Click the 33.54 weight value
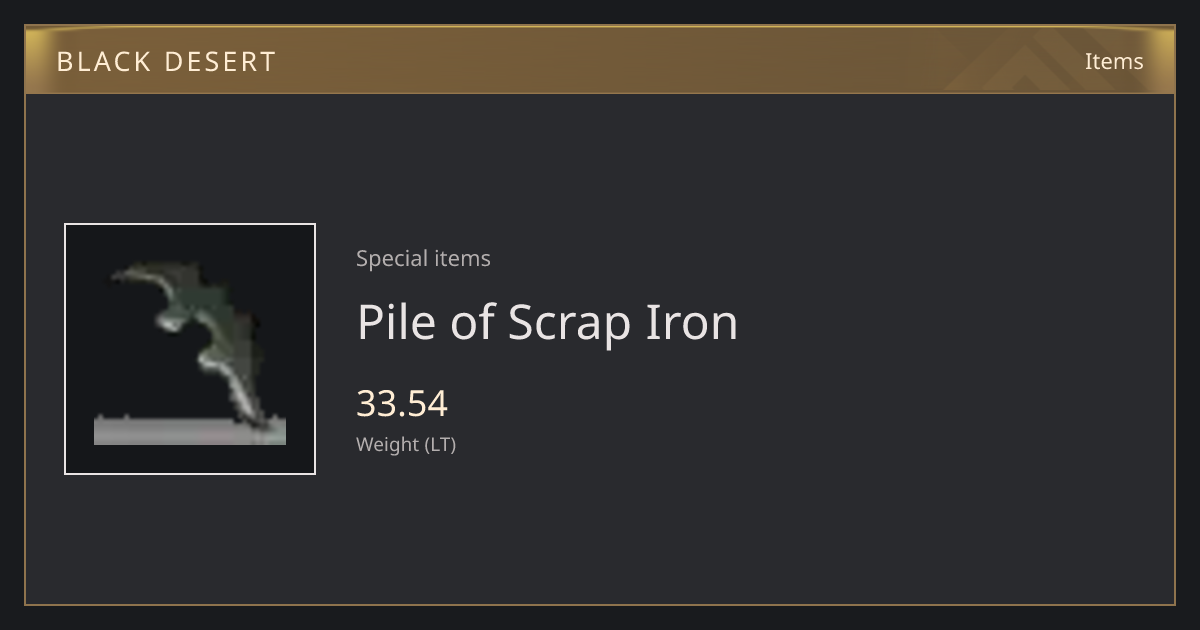The width and height of the screenshot is (1200, 630). click(402, 404)
